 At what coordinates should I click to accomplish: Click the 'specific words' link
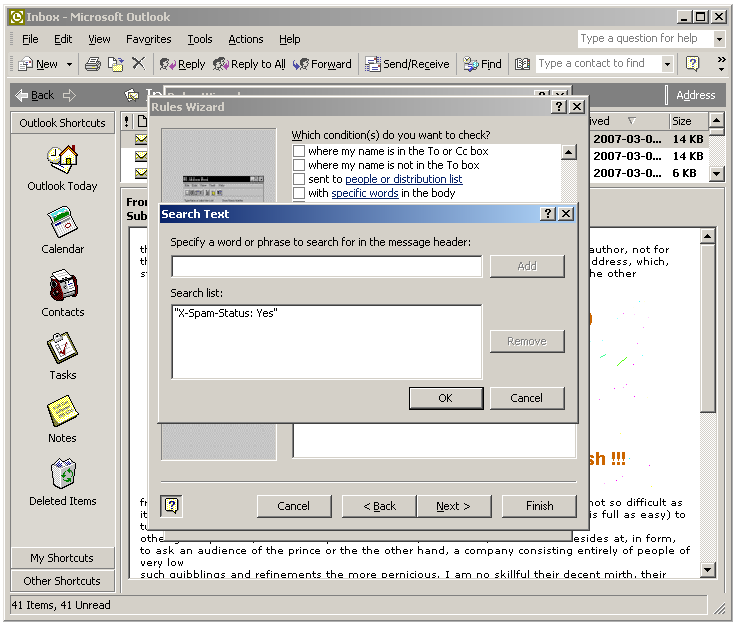pos(365,194)
